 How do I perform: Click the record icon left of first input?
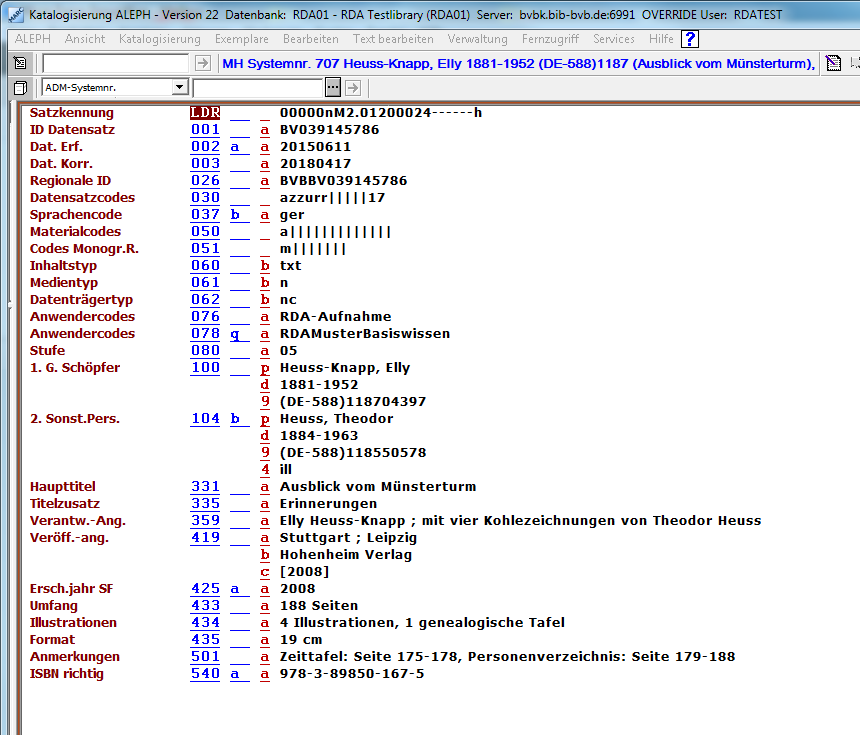20,63
